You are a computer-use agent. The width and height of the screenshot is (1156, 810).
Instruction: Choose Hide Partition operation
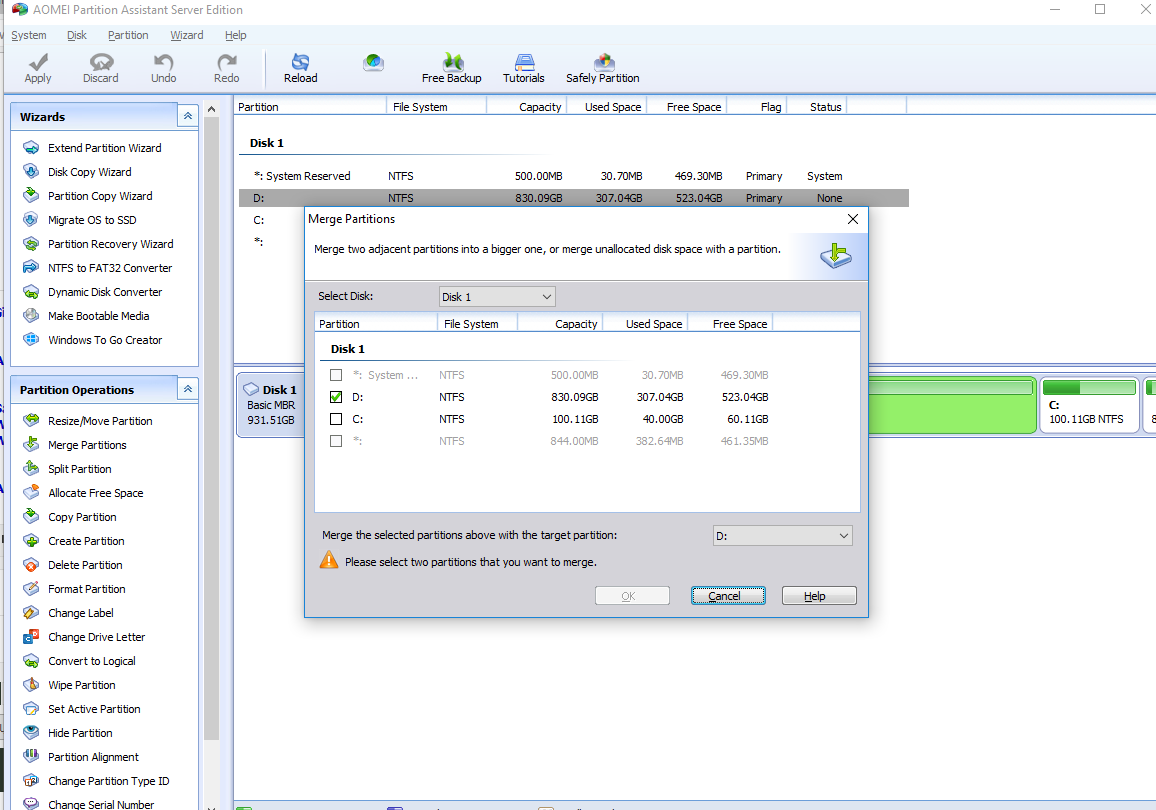[x=80, y=733]
